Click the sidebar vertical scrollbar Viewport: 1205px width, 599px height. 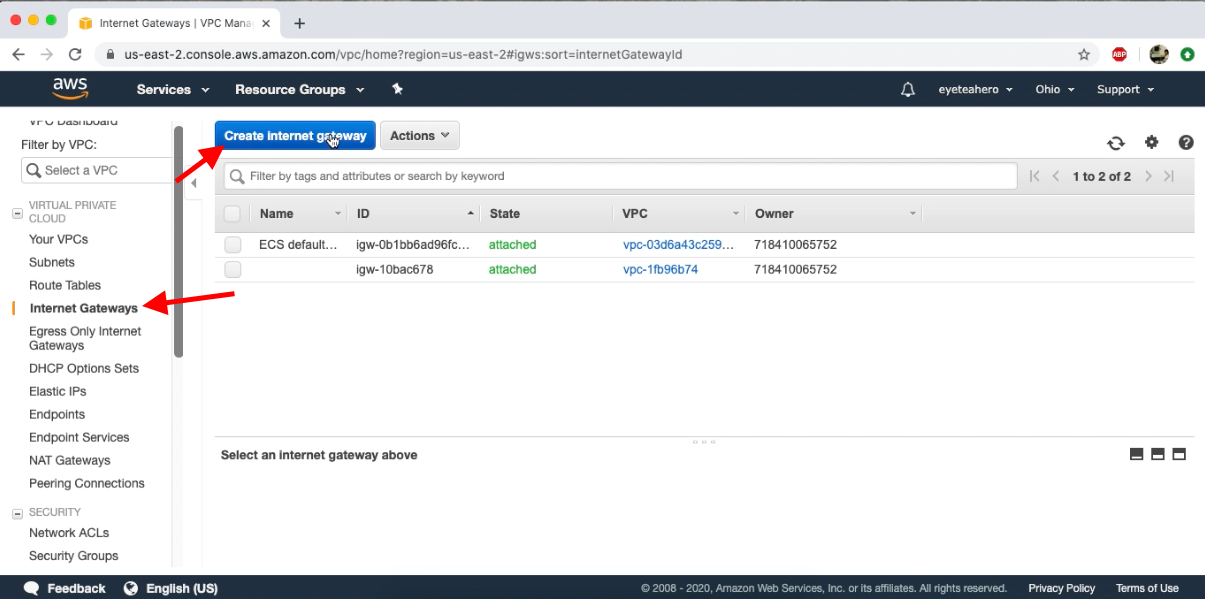click(178, 241)
